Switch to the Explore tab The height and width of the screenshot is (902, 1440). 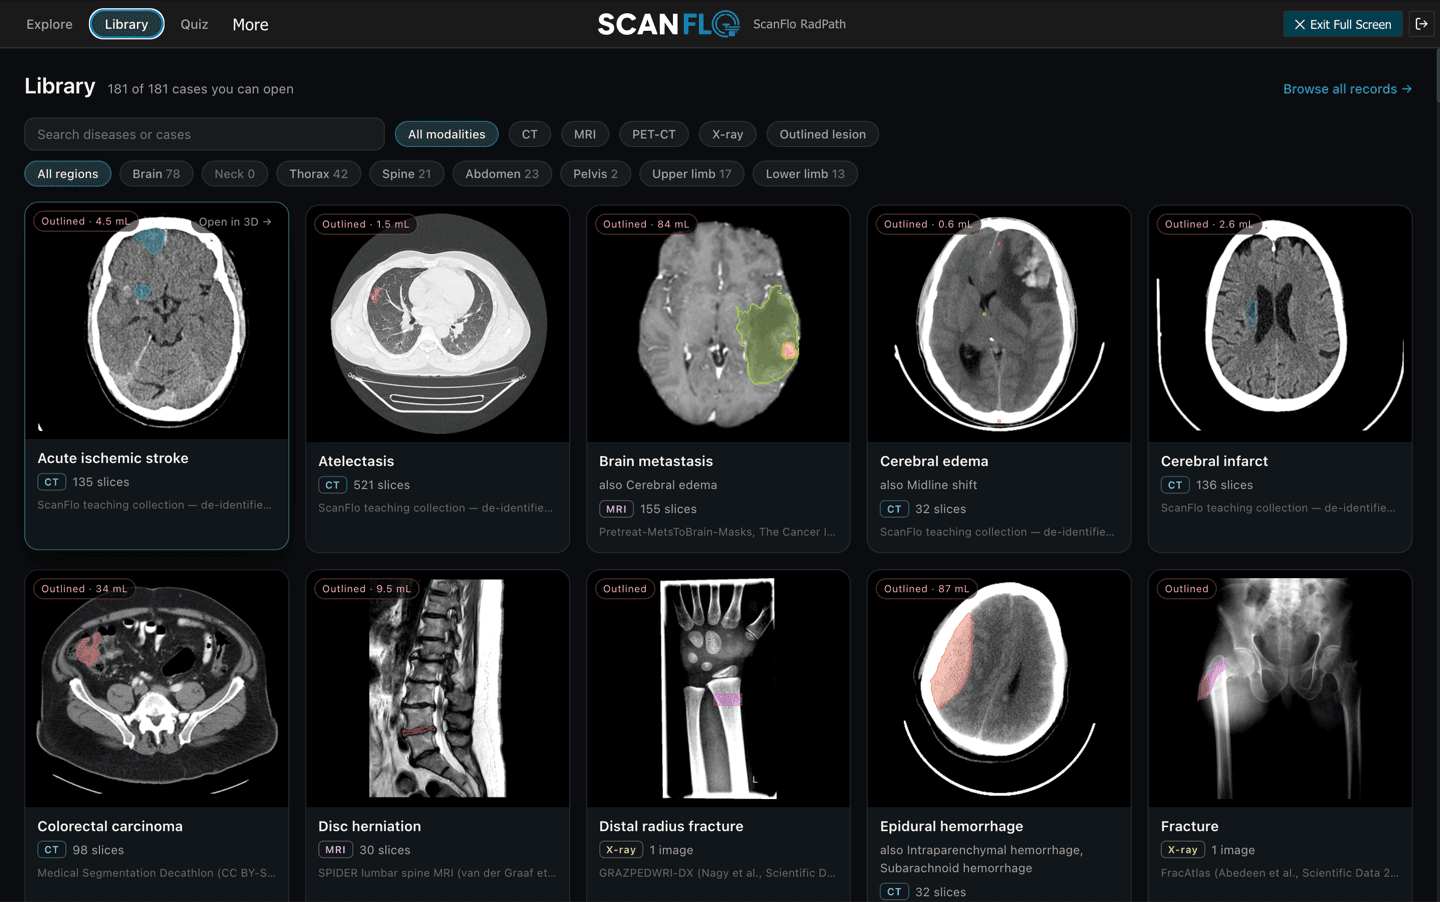(49, 24)
